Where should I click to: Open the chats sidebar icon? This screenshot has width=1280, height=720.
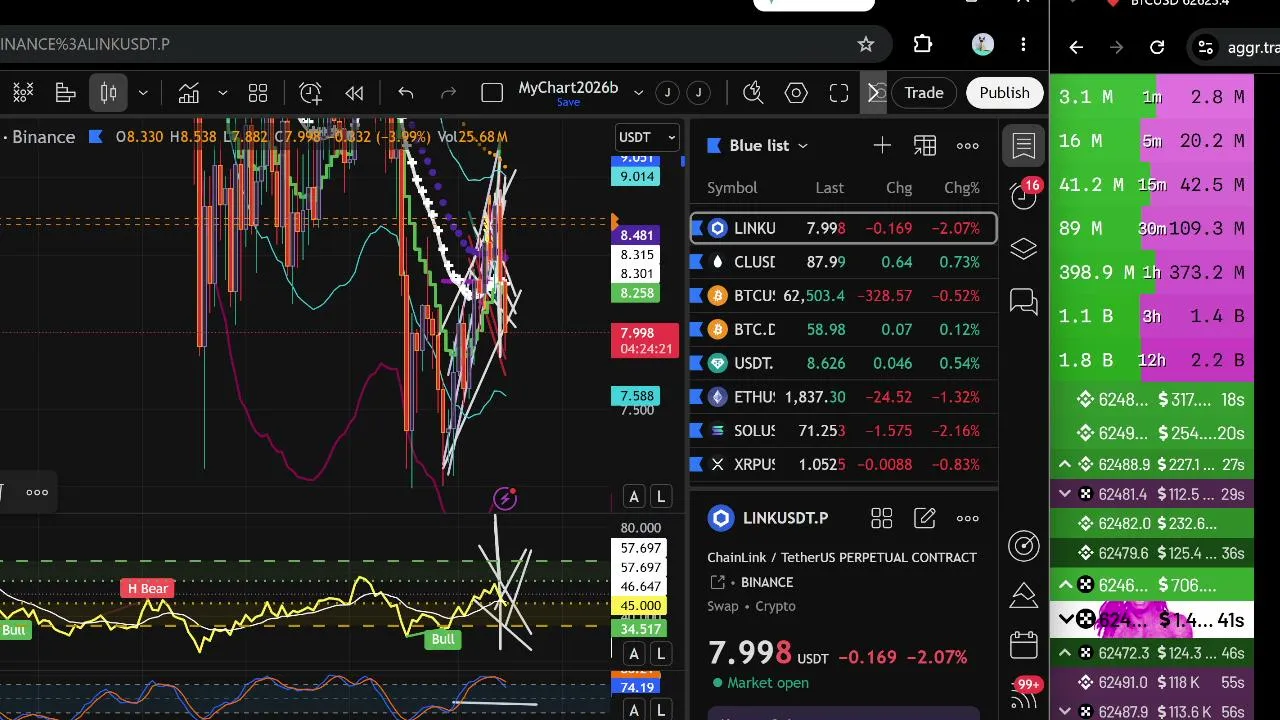(x=1024, y=301)
